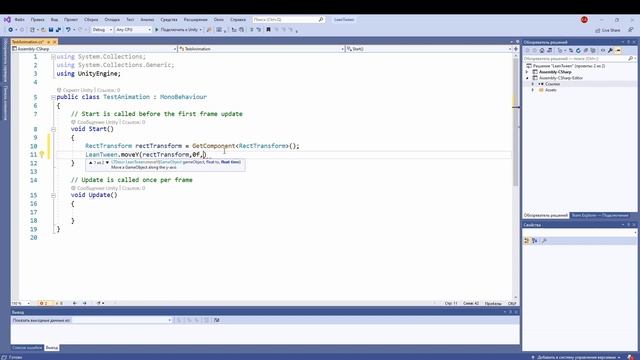Open the View (Вид) menu
Screen dimensions: 640x360
54,20
